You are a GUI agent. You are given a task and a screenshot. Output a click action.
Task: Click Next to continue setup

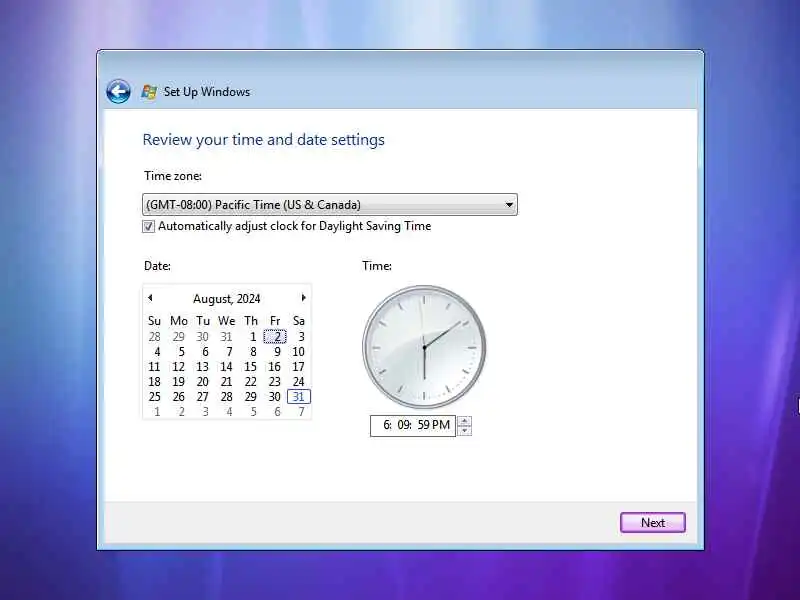(653, 522)
